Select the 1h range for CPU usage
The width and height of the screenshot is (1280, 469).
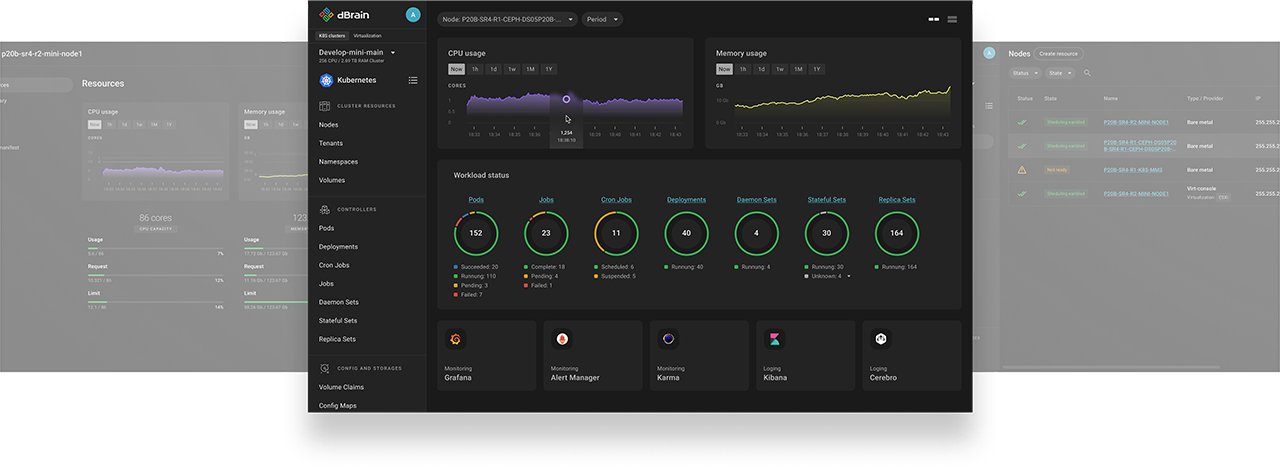[475, 69]
